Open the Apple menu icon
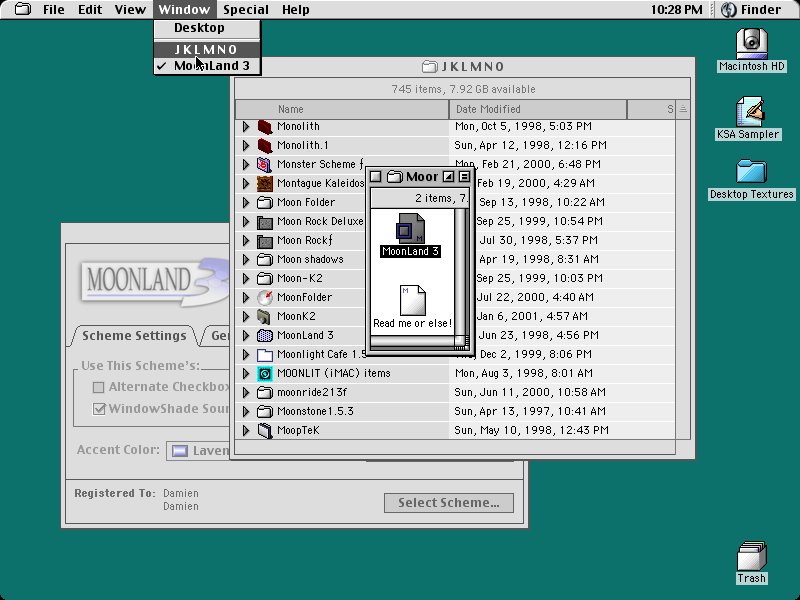Viewport: 800px width, 600px height. pos(22,9)
